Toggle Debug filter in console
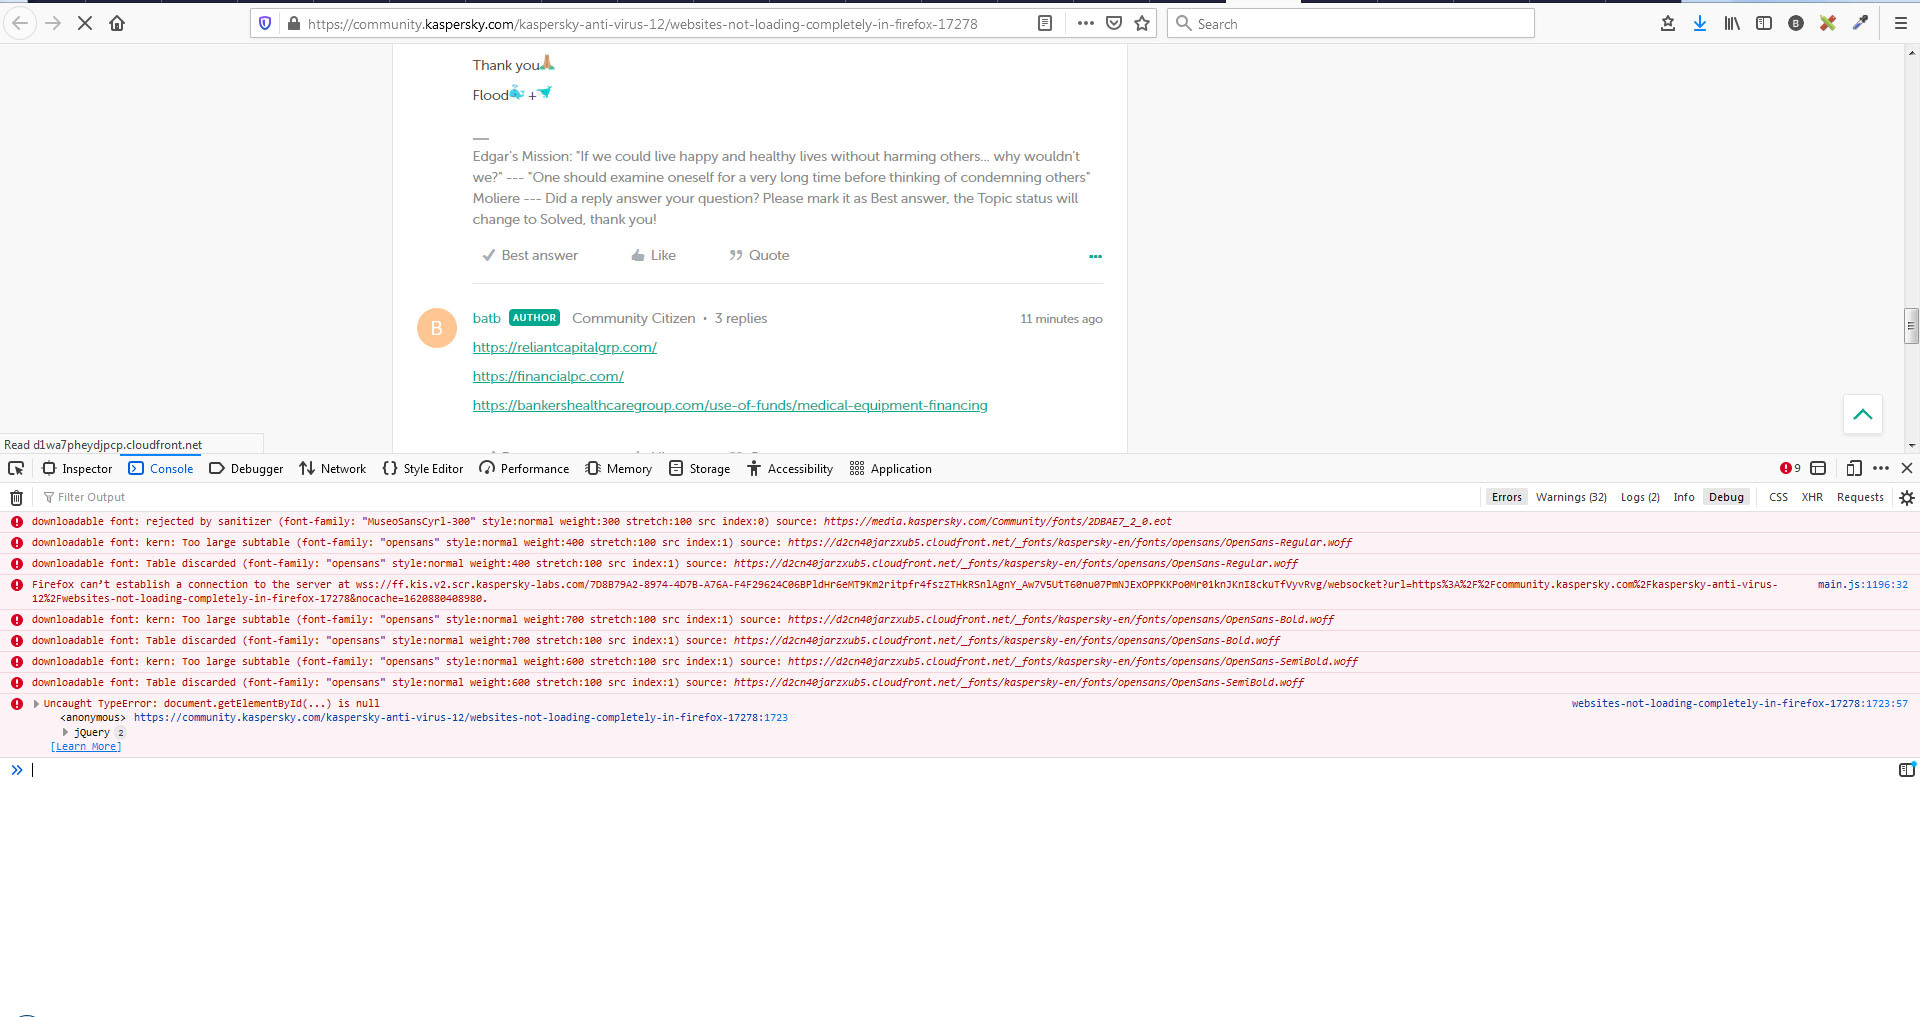The height and width of the screenshot is (1017, 1920). coord(1726,497)
